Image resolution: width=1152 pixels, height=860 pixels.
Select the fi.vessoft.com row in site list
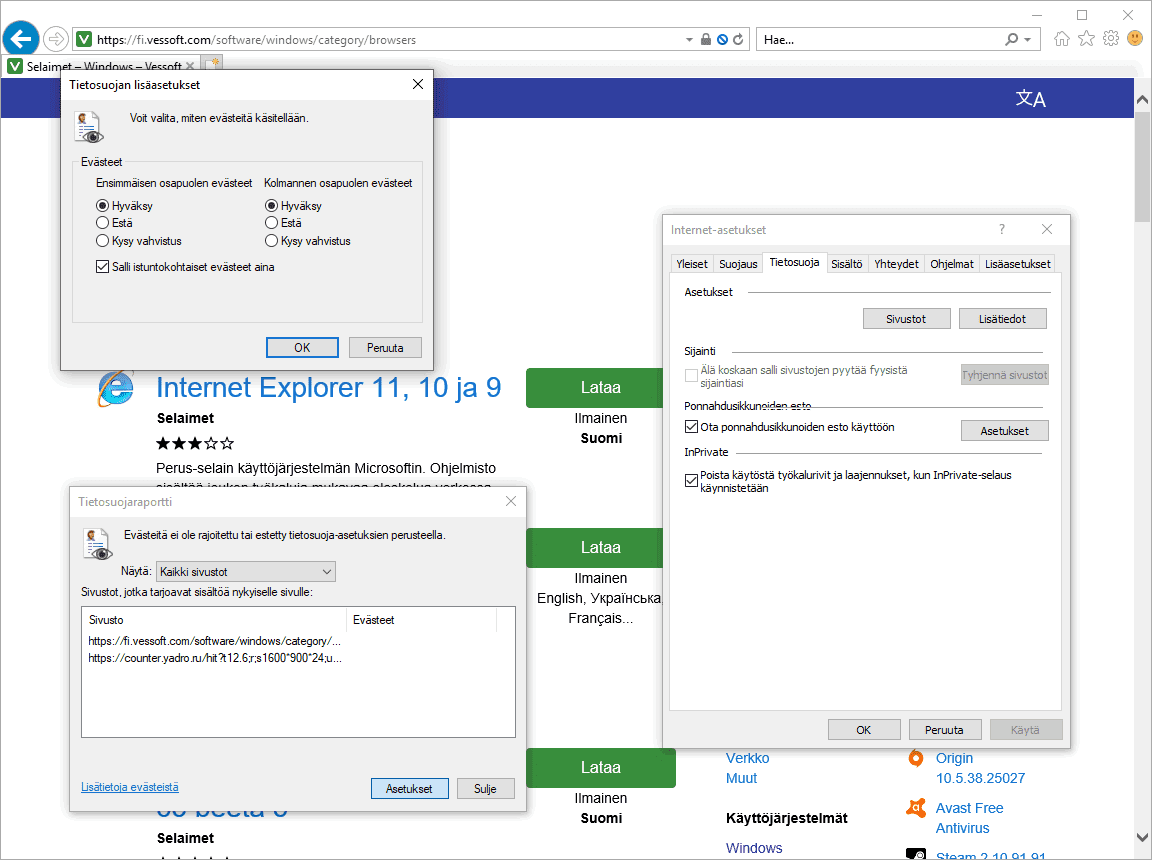click(x=214, y=641)
